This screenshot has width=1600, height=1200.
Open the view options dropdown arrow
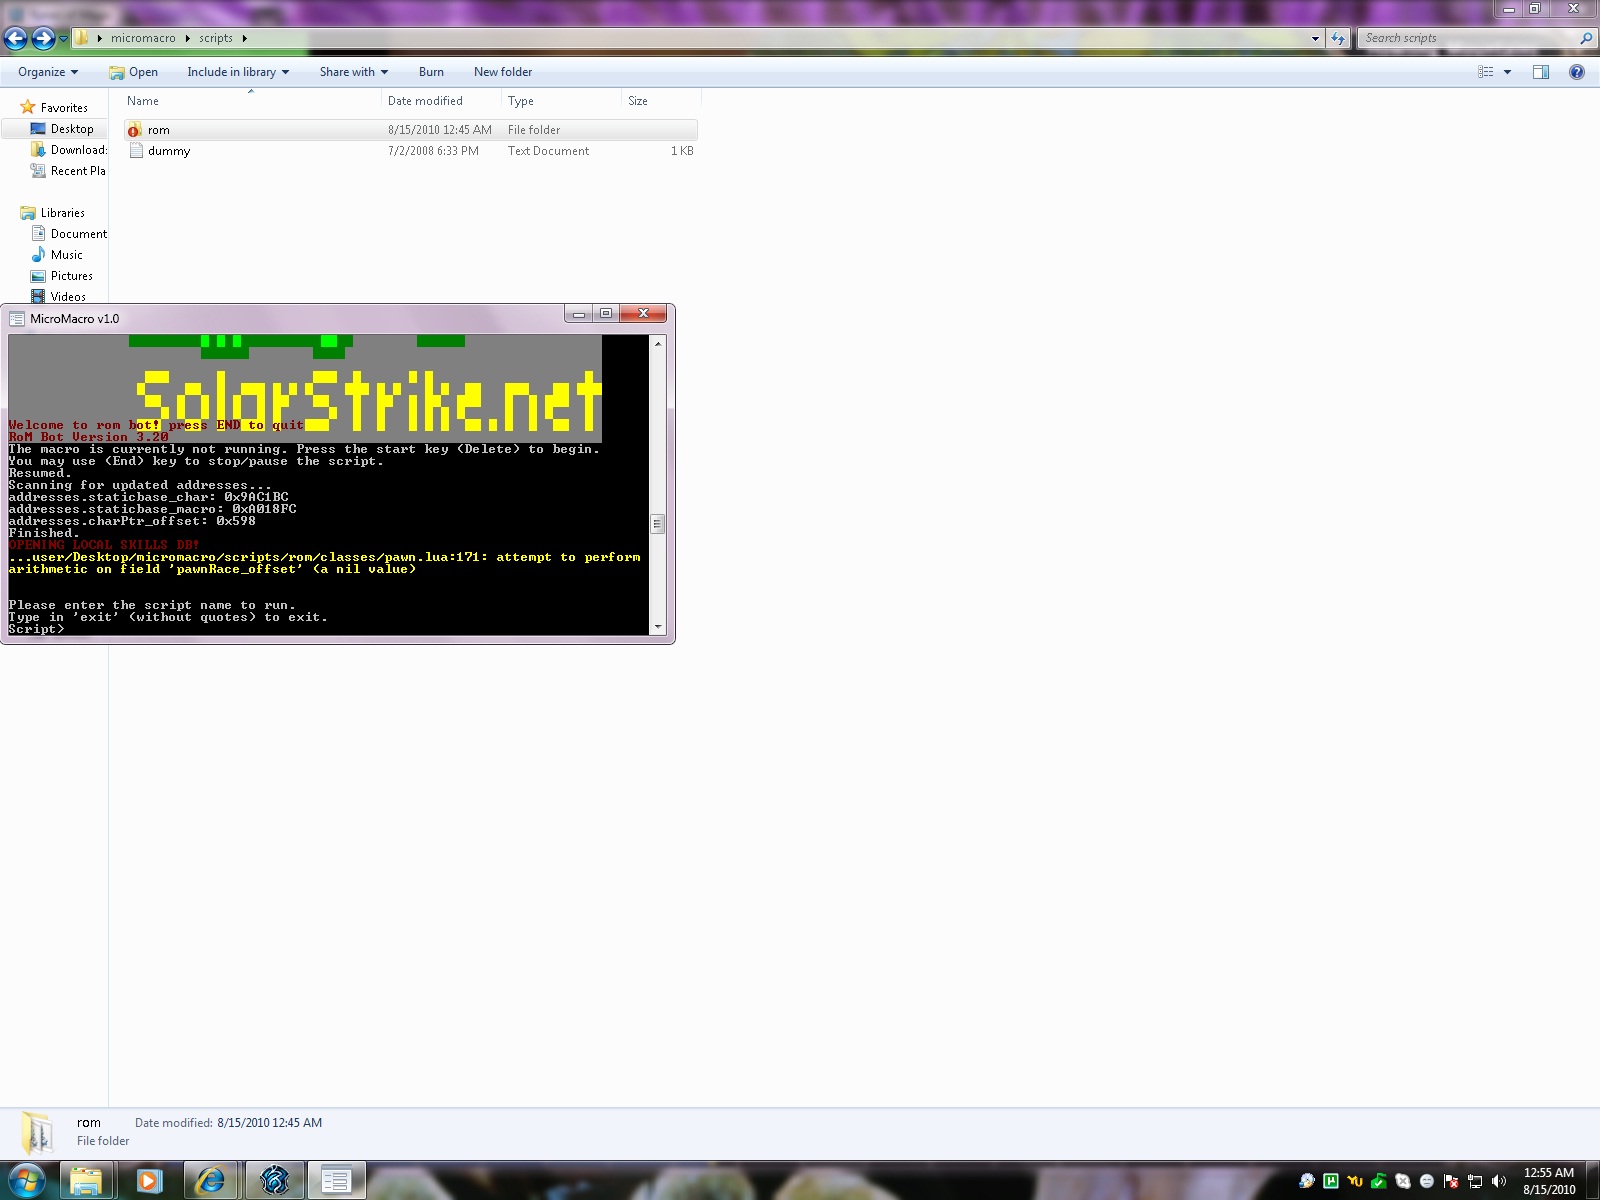pyautogui.click(x=1507, y=72)
